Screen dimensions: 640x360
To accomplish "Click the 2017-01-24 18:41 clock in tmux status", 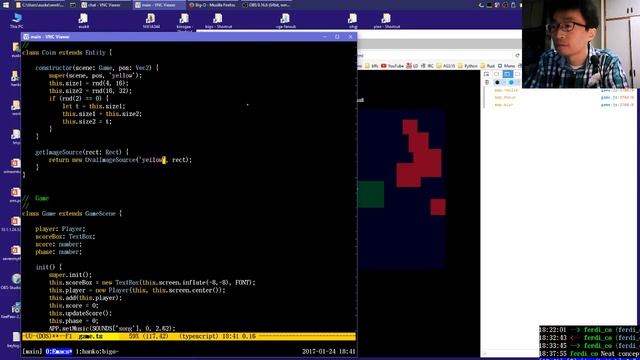I will click(329, 351).
